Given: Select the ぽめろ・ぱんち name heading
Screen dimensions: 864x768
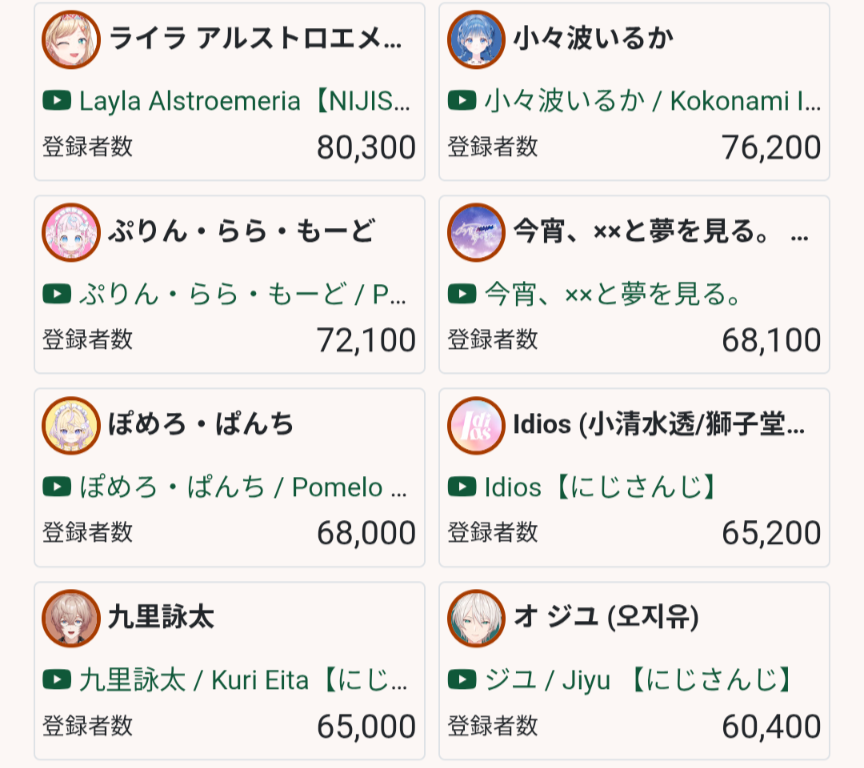Looking at the screenshot, I should click(201, 424).
